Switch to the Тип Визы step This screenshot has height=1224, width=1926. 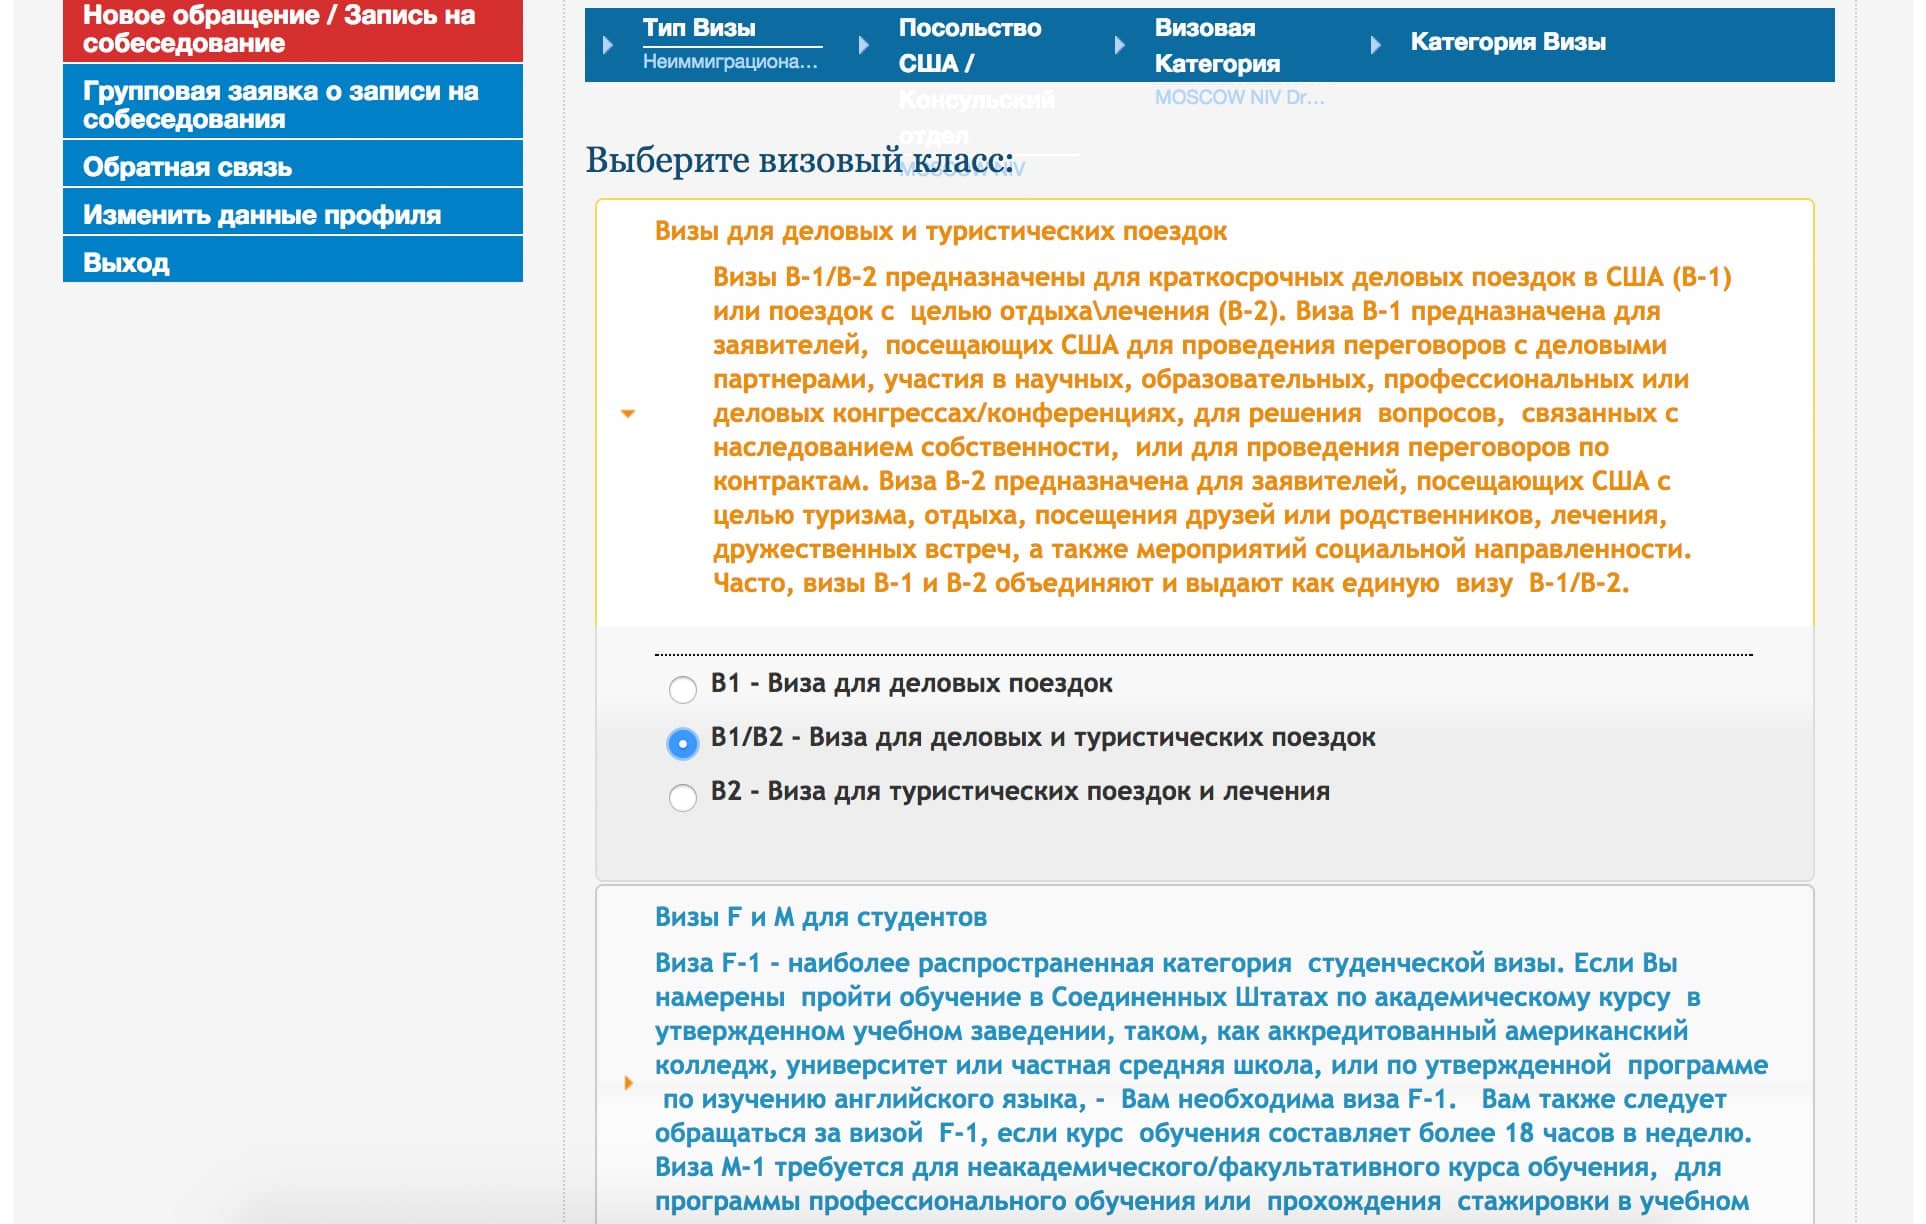tap(700, 28)
